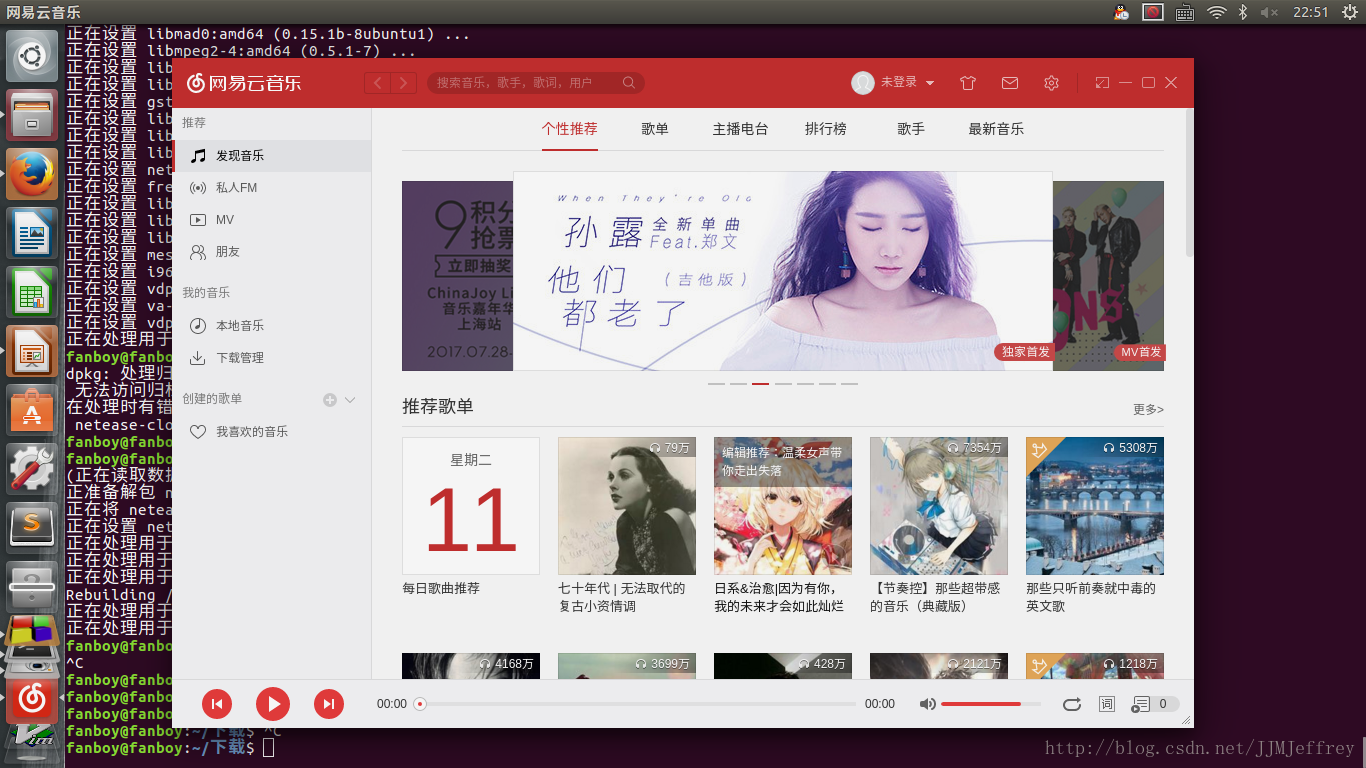This screenshot has height=768, width=1366.
Task: Click the 未登录 avatar icon
Action: [x=863, y=83]
